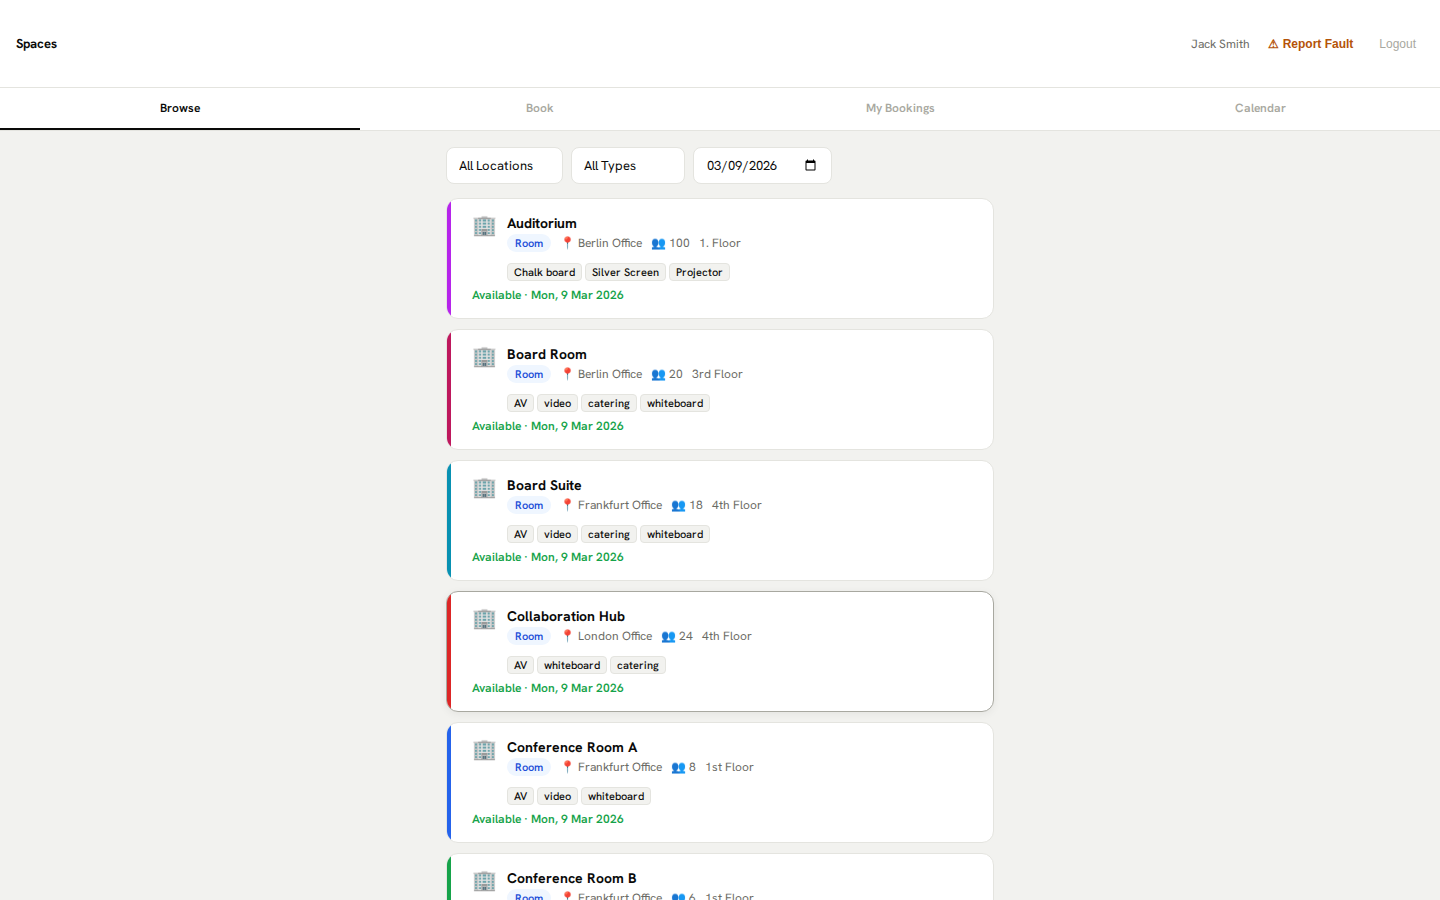This screenshot has height=900, width=1440.
Task: Click Available on the Conference Room A card
Action: coord(496,818)
